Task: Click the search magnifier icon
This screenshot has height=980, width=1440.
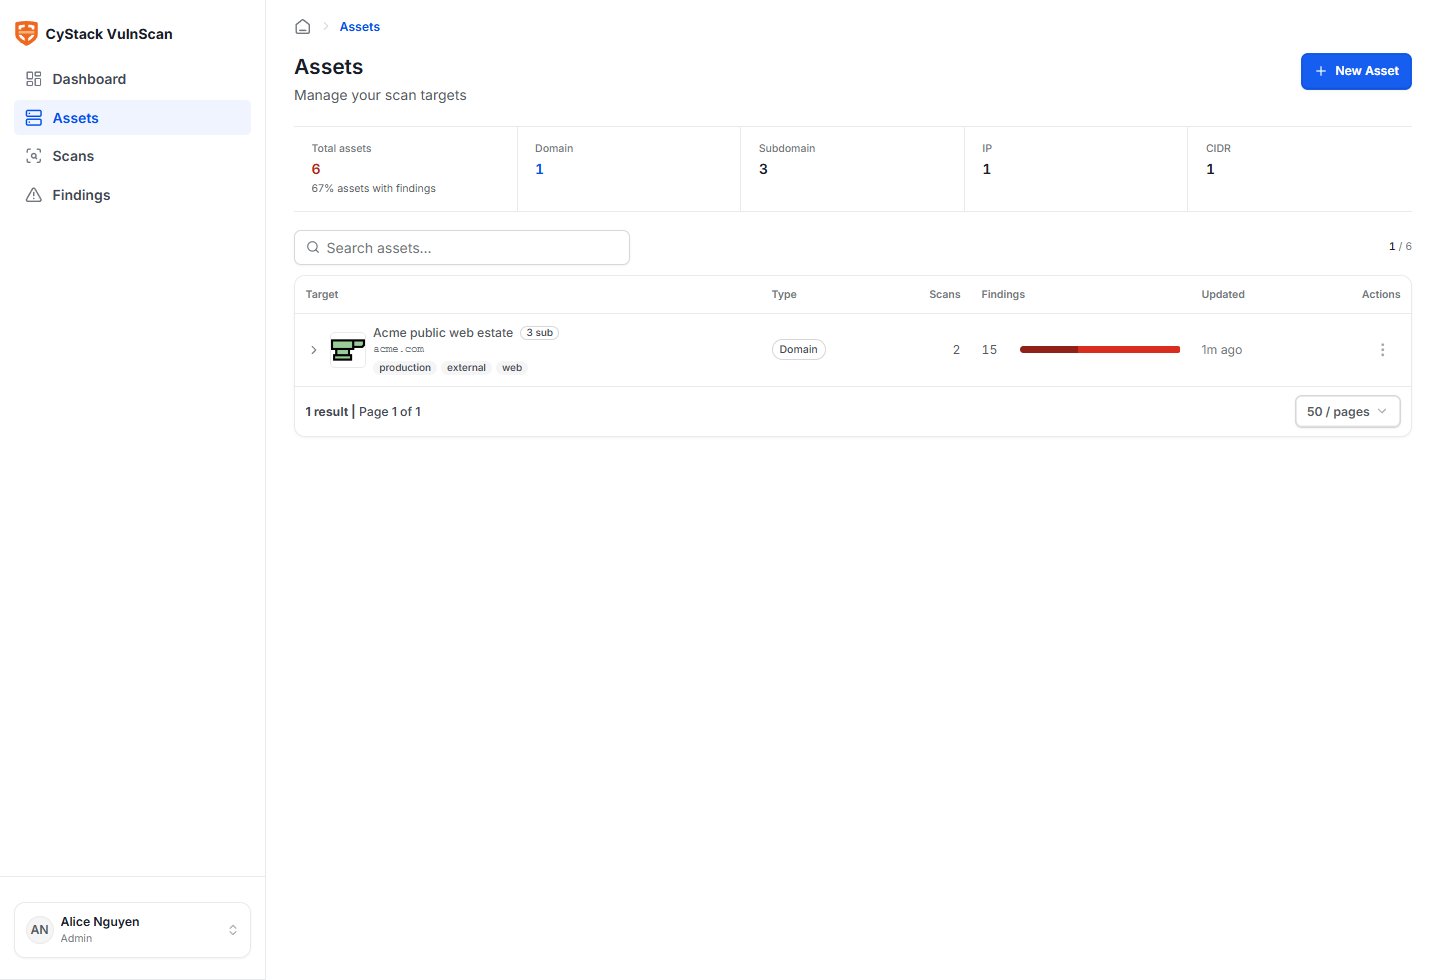Action: [x=313, y=247]
